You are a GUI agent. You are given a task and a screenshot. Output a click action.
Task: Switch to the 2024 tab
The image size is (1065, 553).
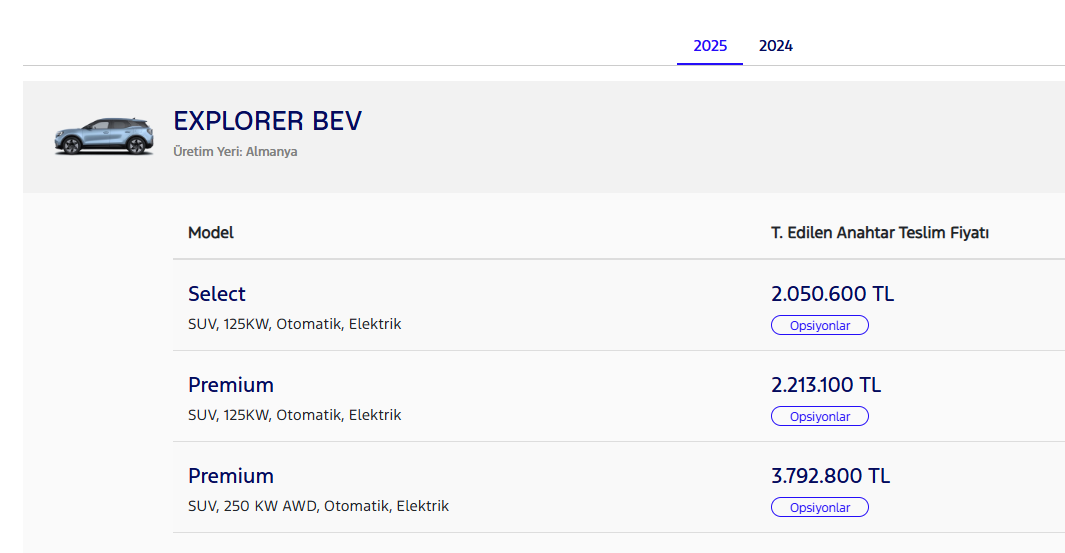(776, 46)
